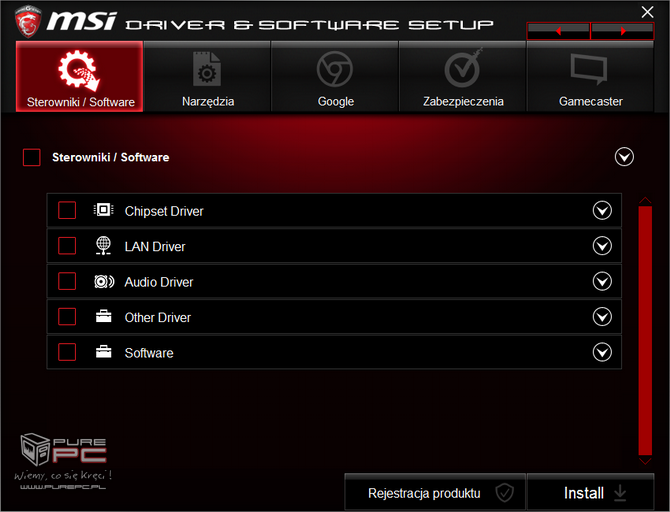Click the Install button
670x512 pixels.
pyautogui.click(x=590, y=492)
